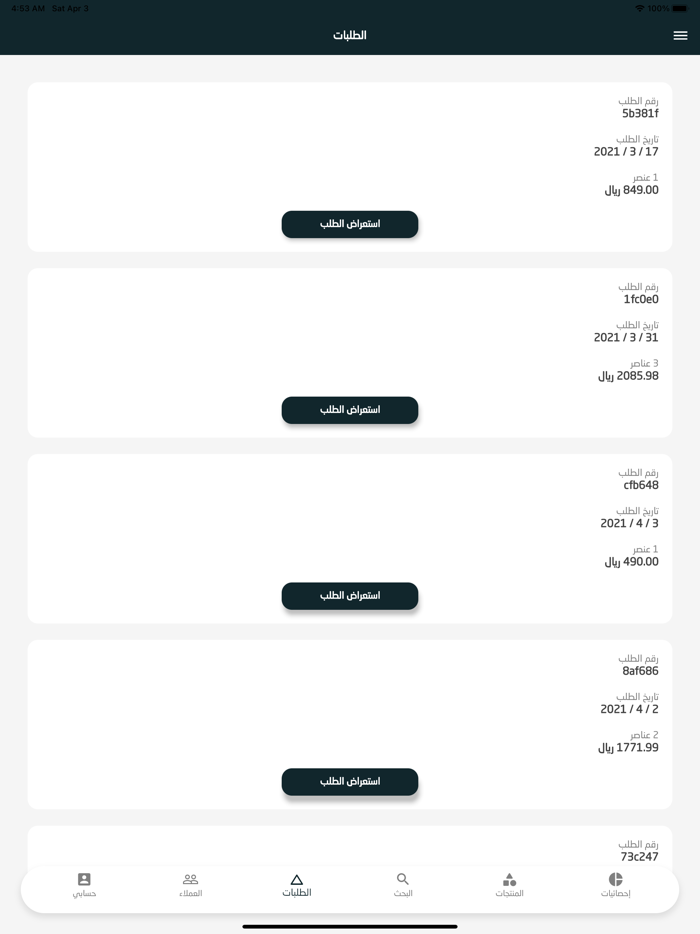
Task: Select the المنتجات products icon
Action: (x=509, y=886)
